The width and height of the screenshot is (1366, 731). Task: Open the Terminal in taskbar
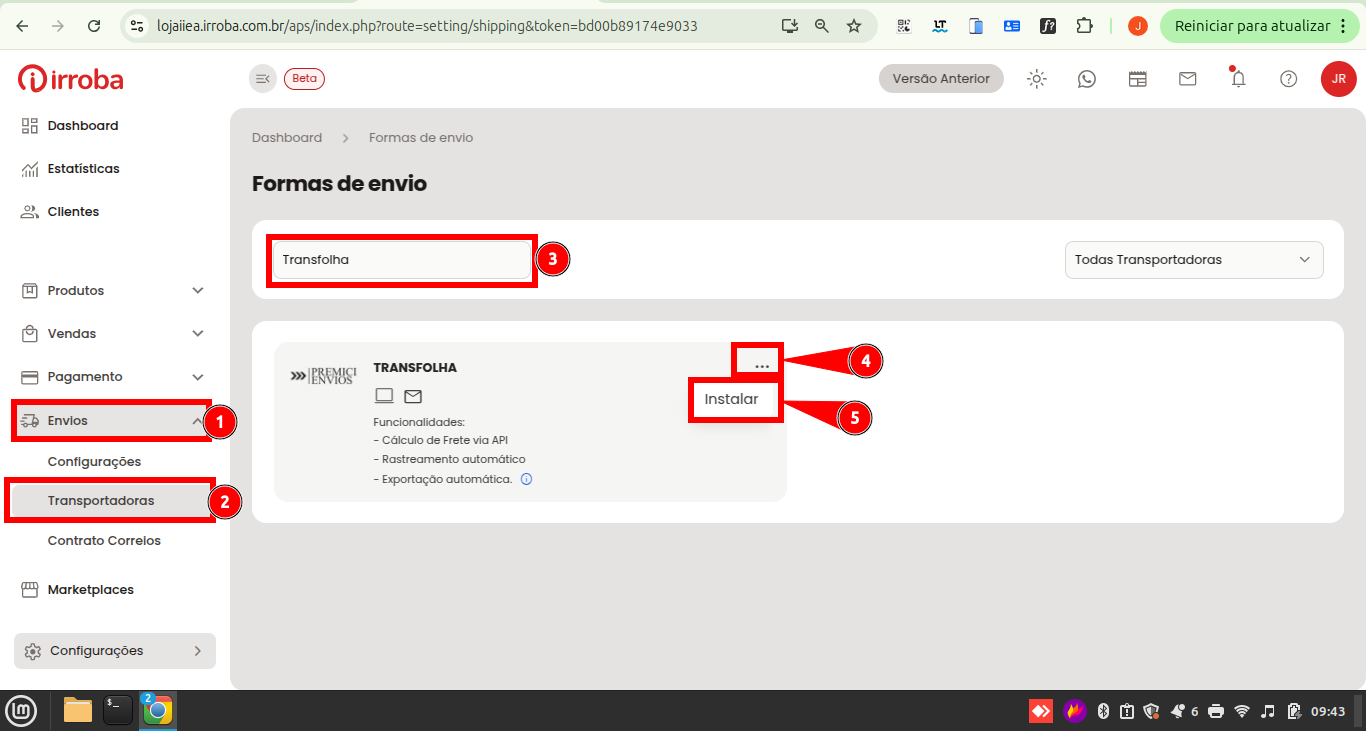coord(118,711)
